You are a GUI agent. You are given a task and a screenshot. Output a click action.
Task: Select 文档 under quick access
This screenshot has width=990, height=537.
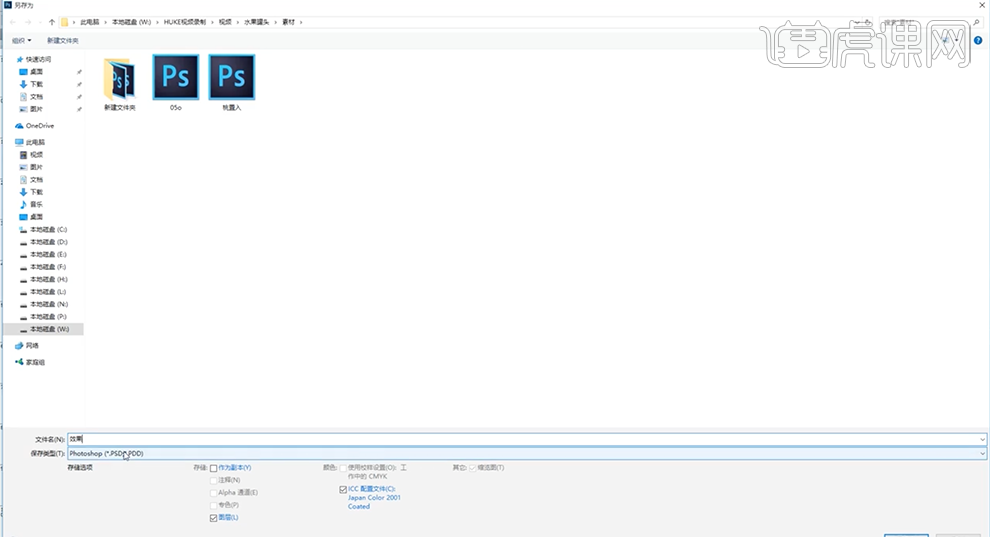(x=32, y=97)
